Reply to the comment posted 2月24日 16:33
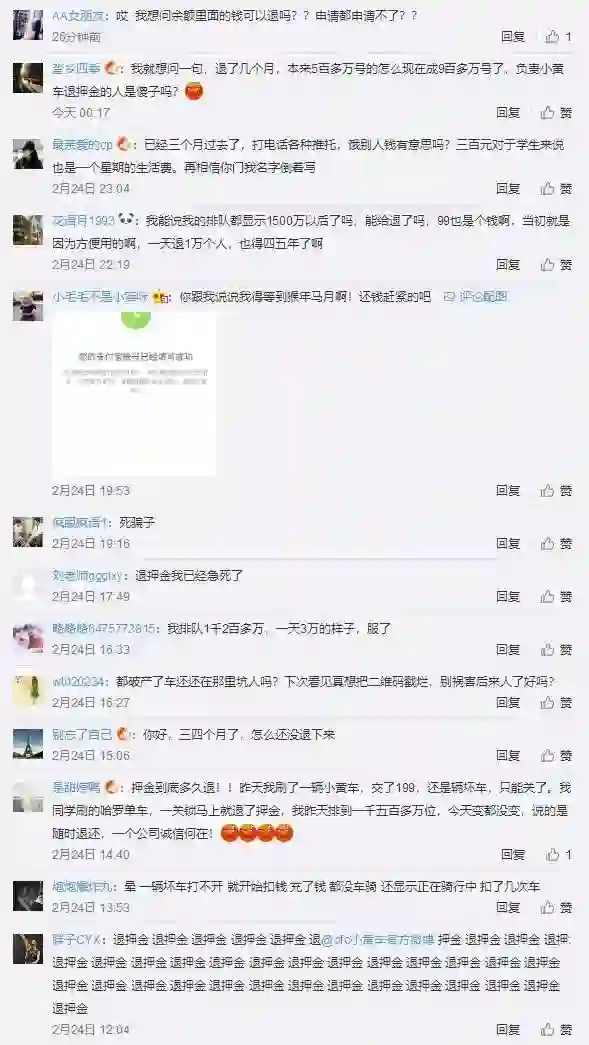589x1045 pixels. tap(508, 649)
